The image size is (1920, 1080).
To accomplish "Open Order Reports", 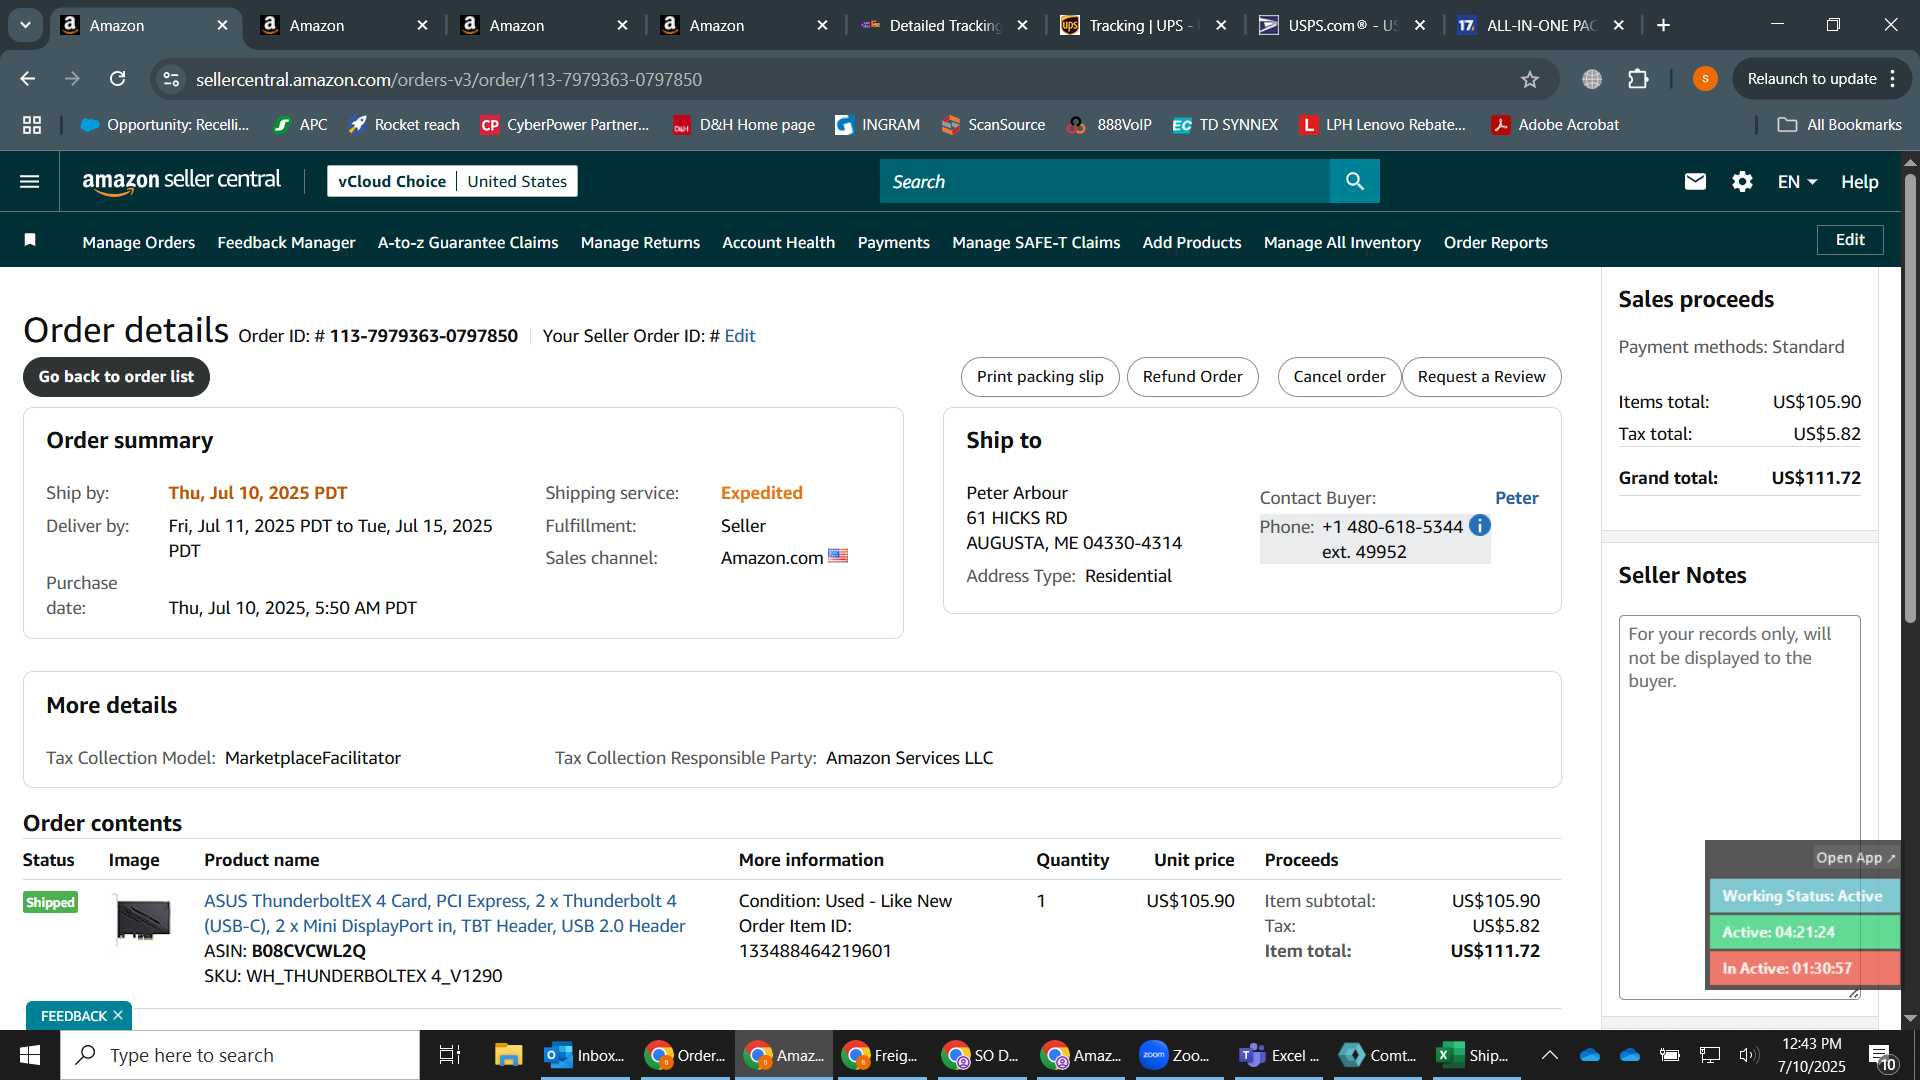I will click(x=1495, y=242).
